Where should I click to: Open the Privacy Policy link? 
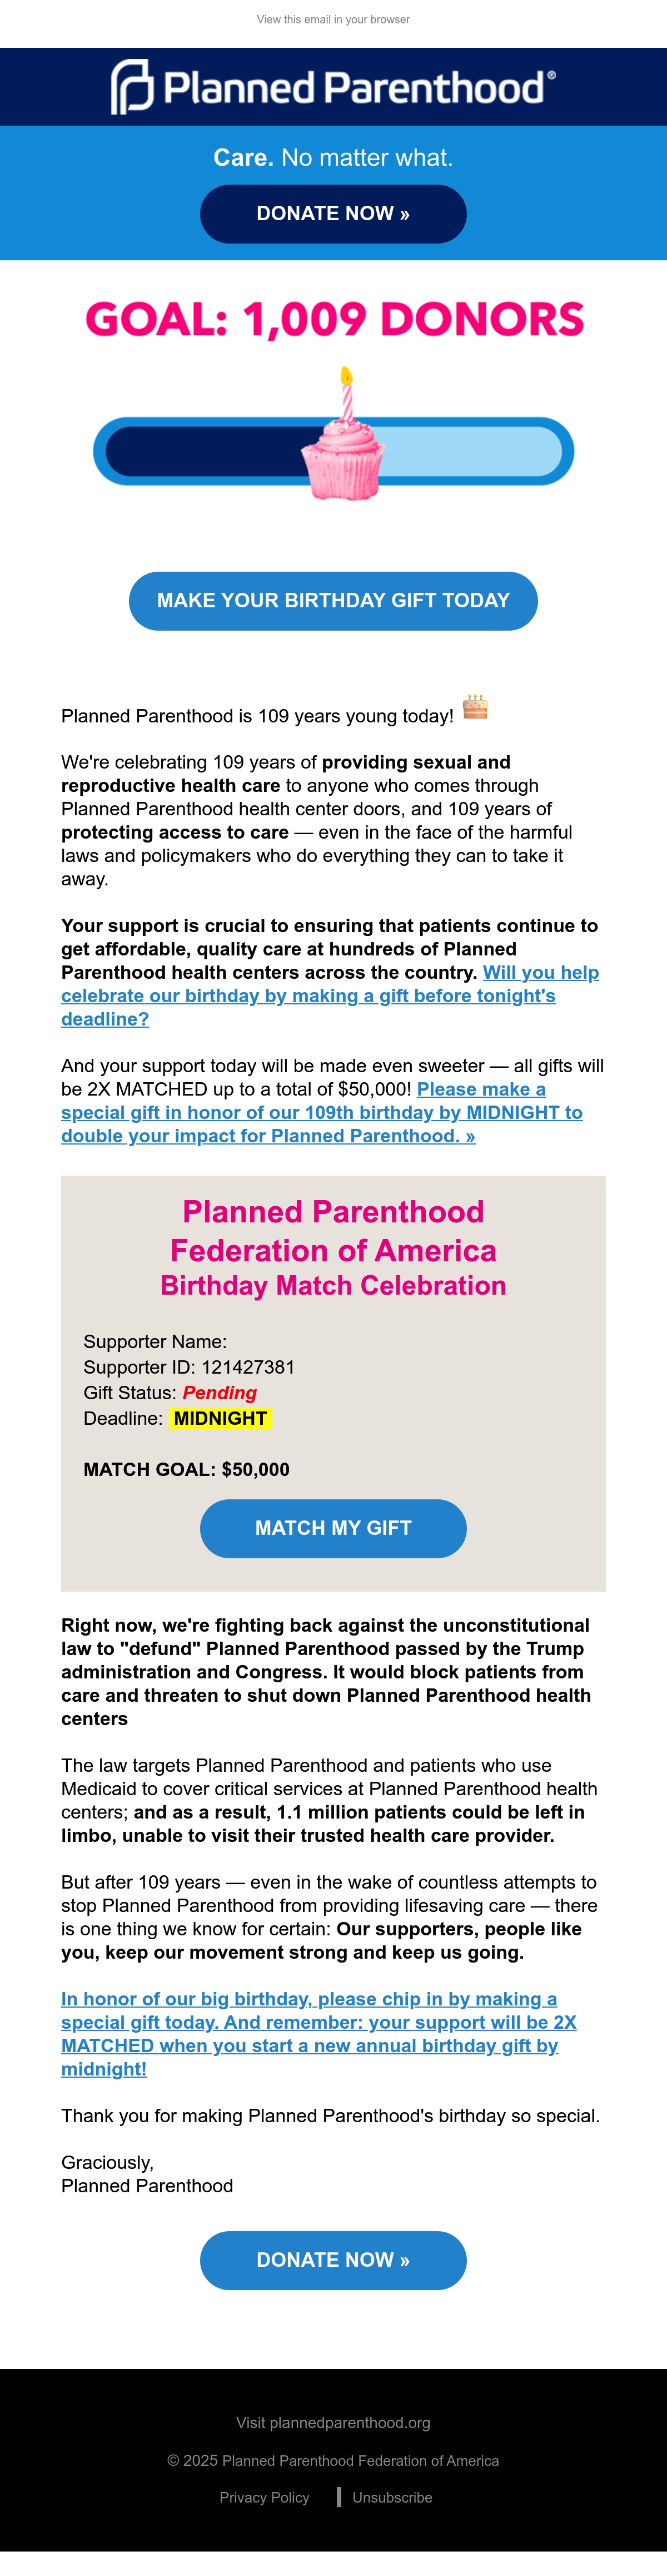(x=264, y=2497)
